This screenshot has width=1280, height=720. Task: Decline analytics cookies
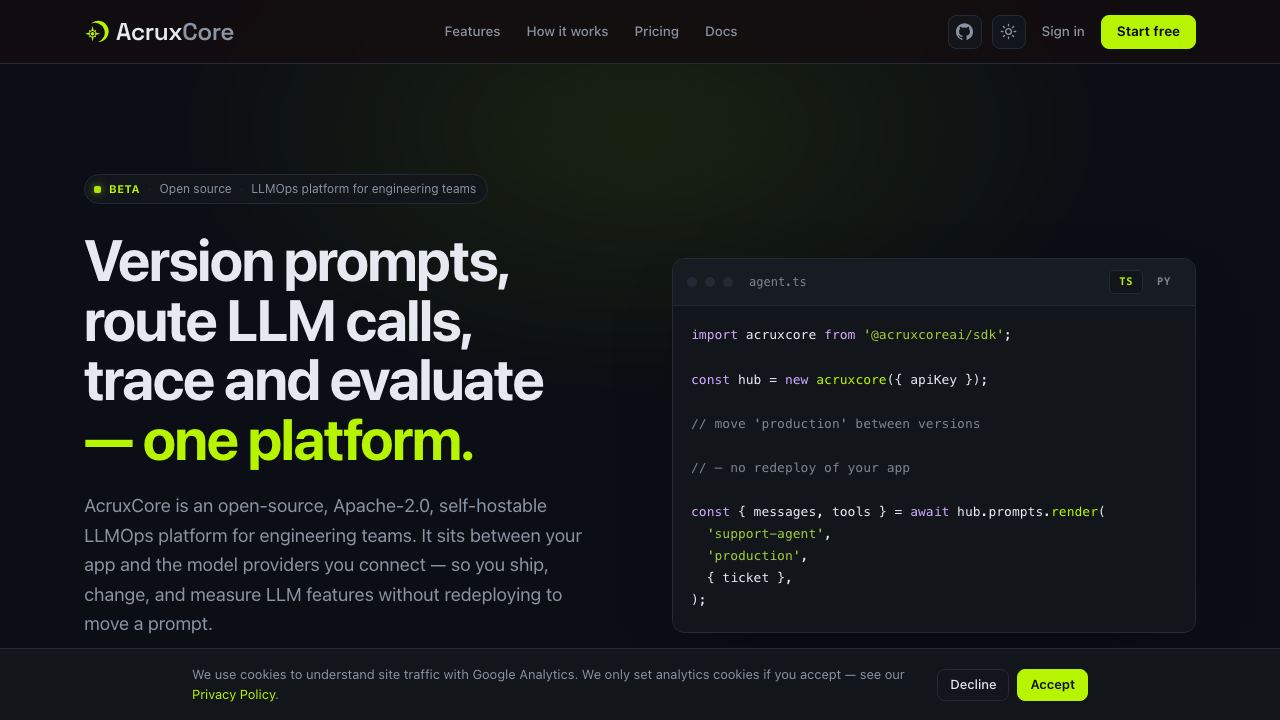click(973, 685)
